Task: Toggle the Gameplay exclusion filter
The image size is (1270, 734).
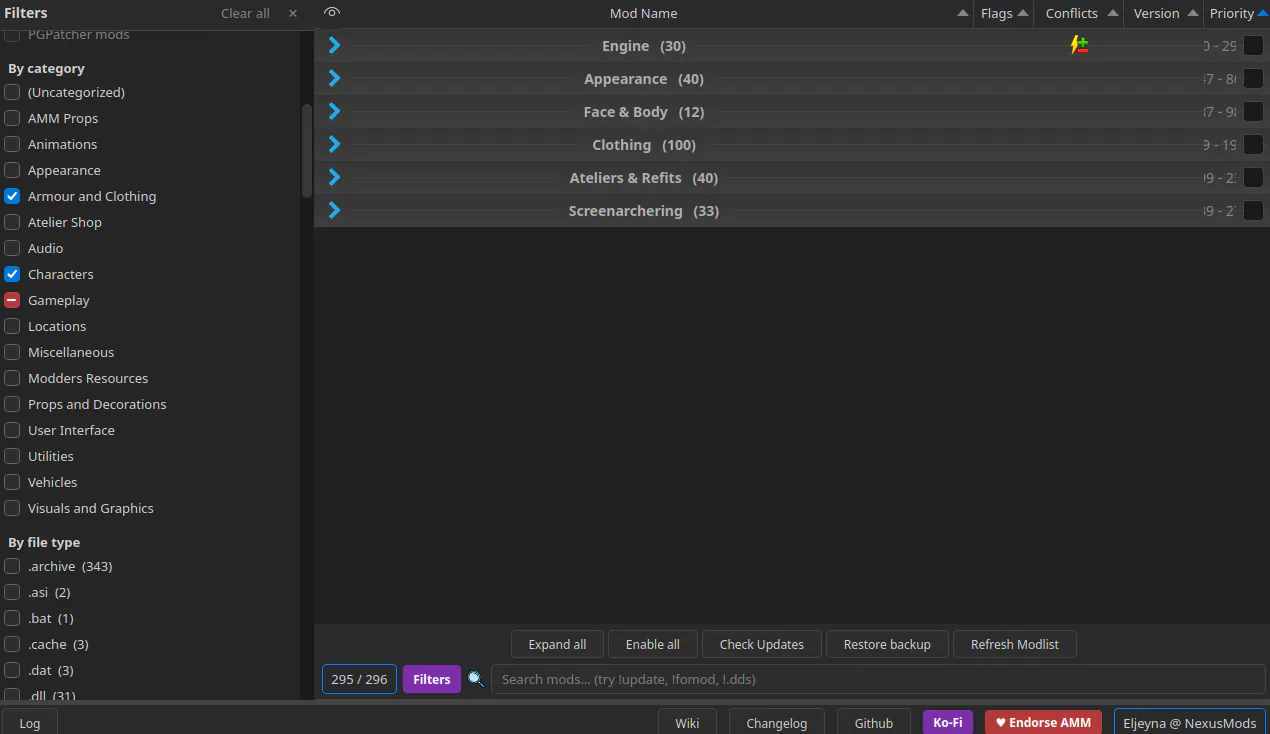Action: coord(12,300)
